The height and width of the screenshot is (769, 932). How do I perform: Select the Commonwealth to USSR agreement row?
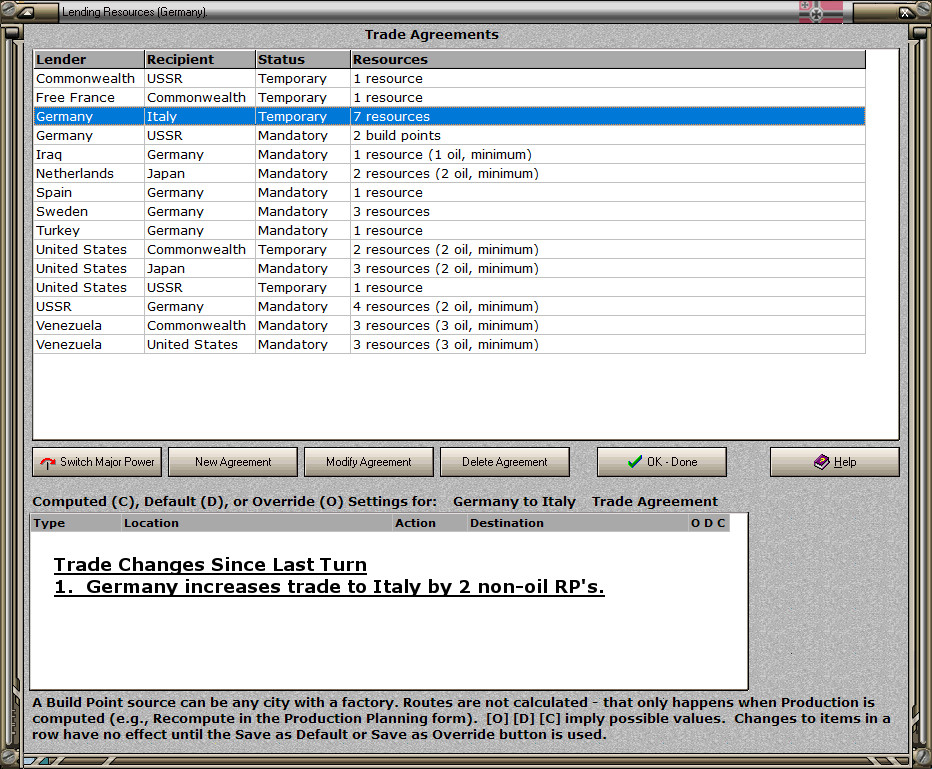pyautogui.click(x=449, y=78)
